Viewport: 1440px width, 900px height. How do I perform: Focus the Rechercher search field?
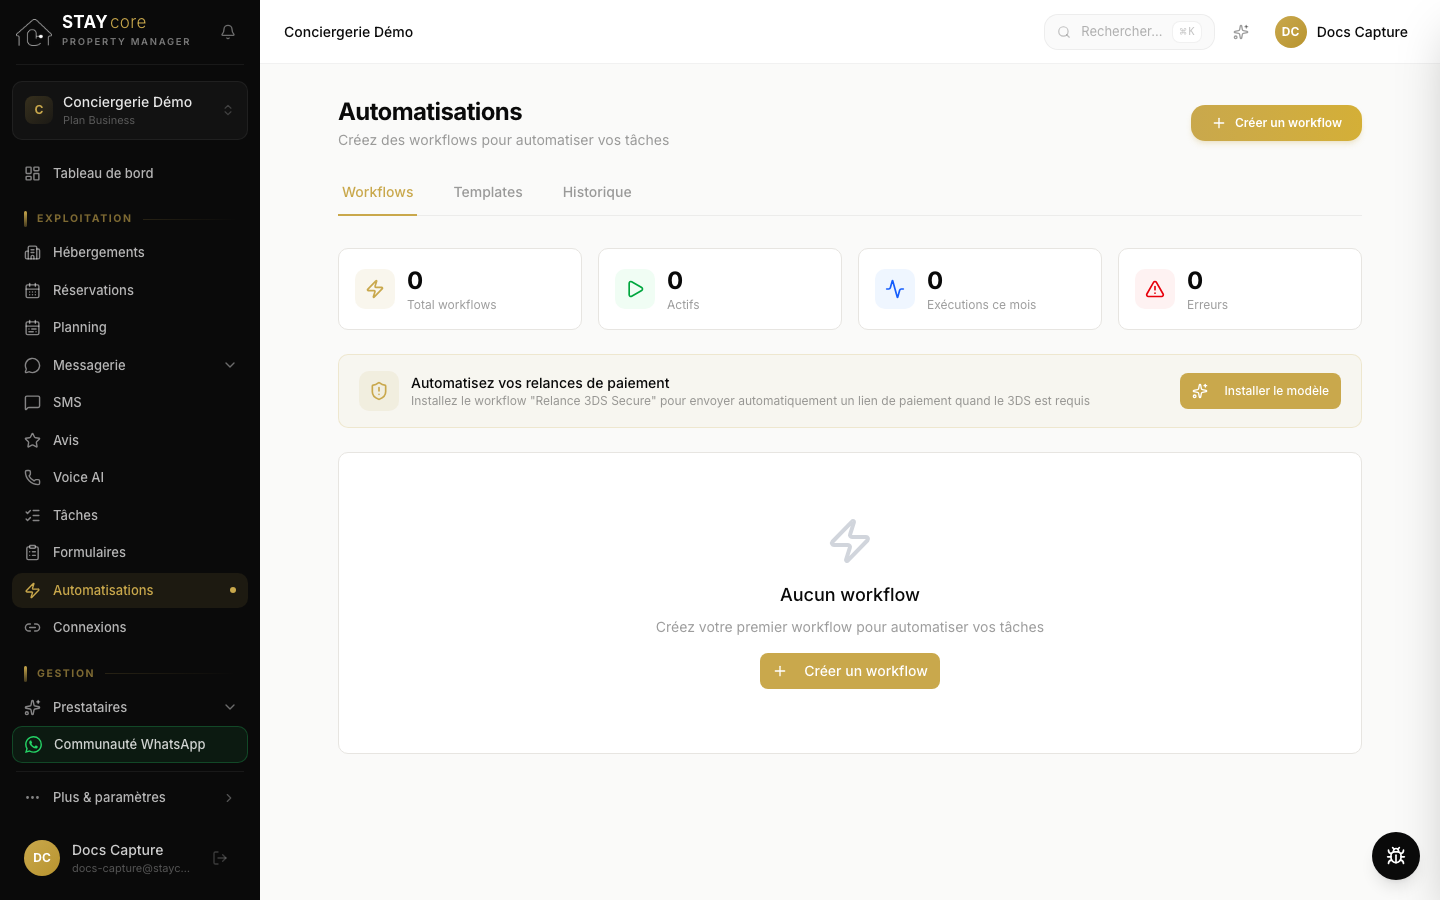1129,32
